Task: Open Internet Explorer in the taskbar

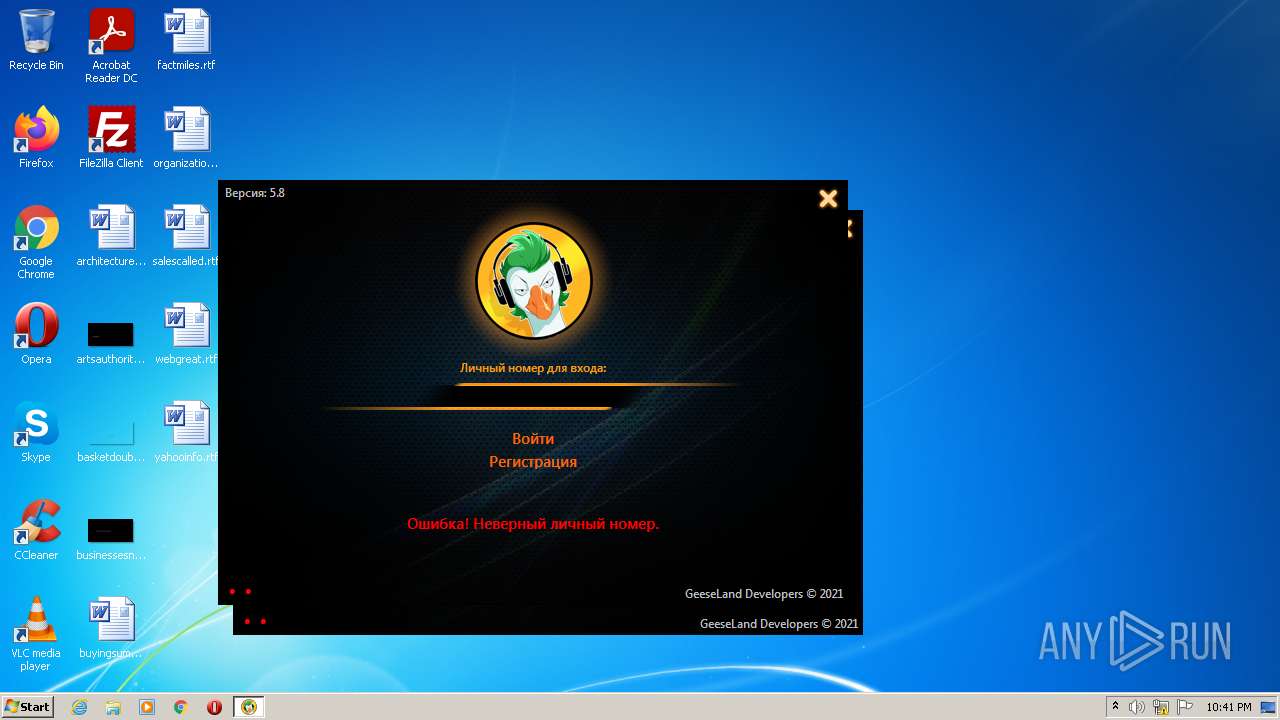Action: pos(79,707)
